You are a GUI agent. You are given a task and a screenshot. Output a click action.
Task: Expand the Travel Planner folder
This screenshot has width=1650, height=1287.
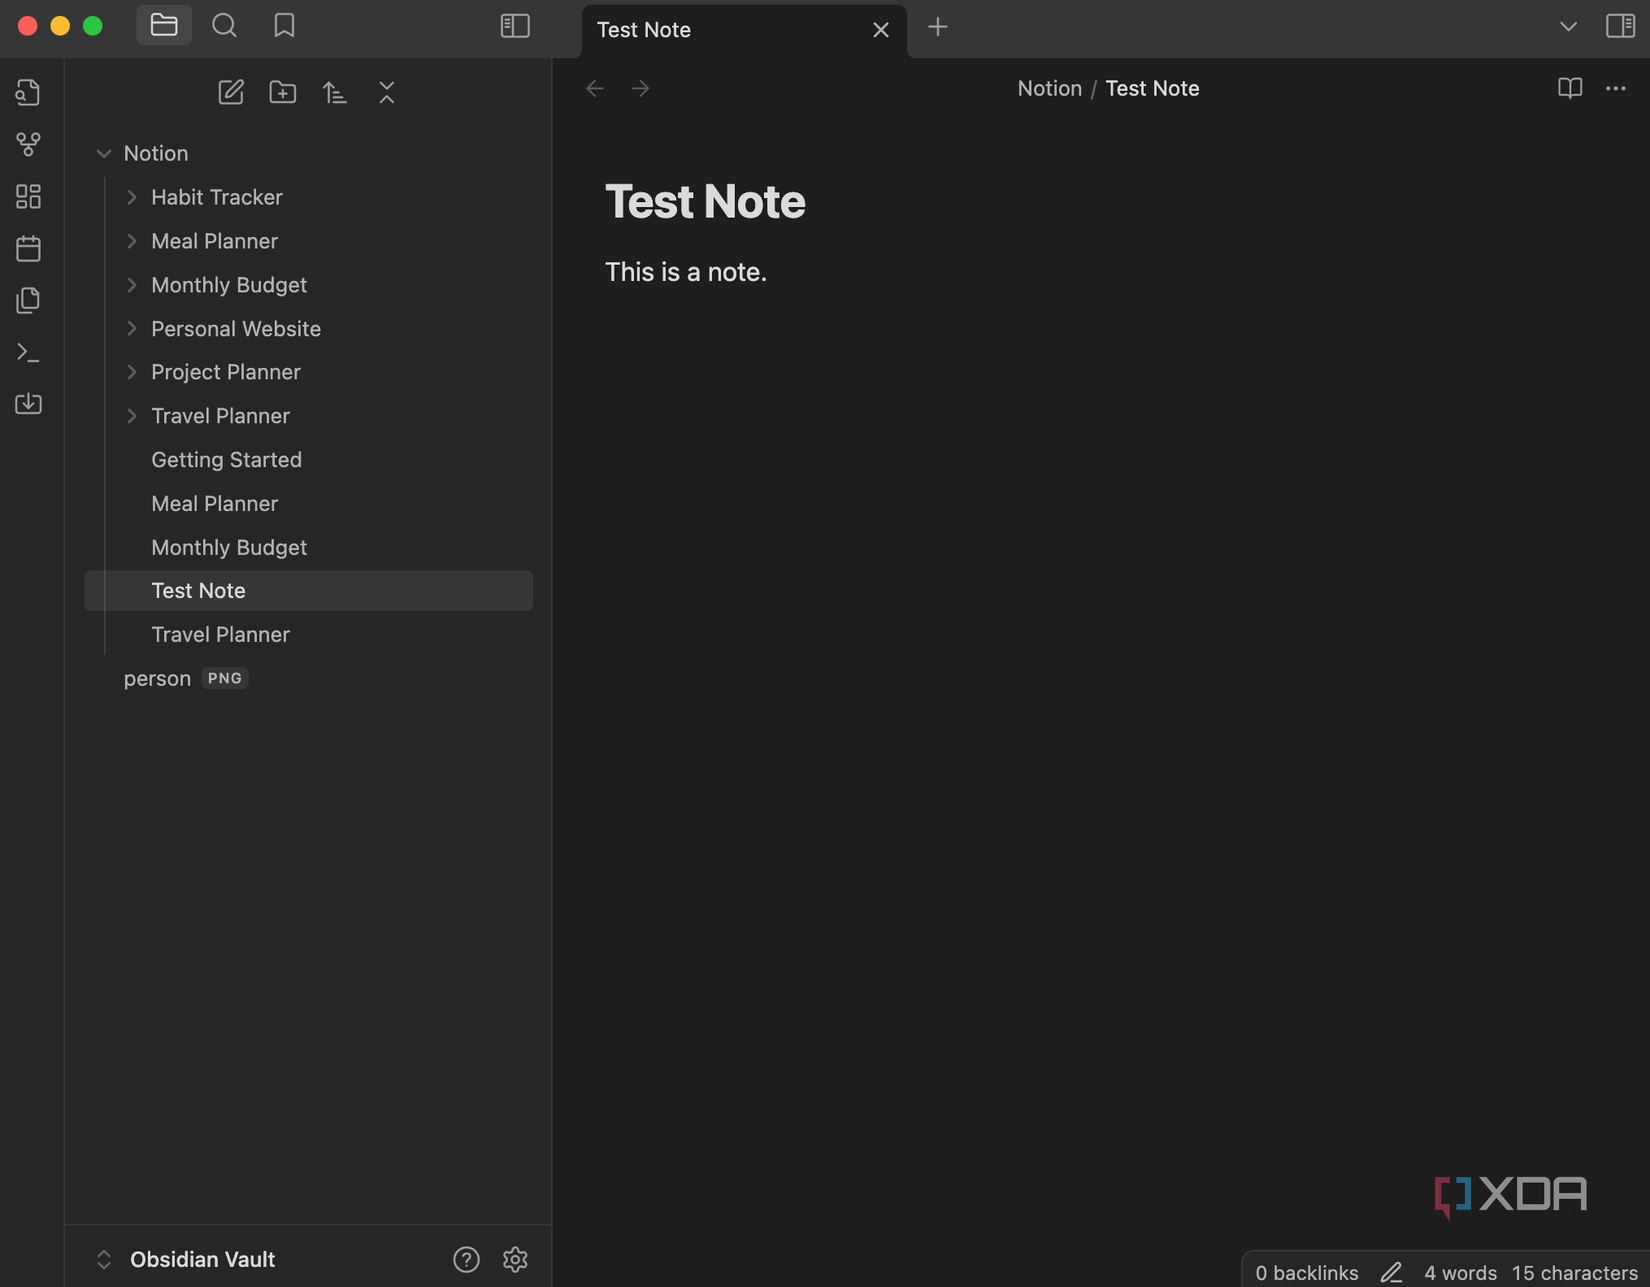132,415
